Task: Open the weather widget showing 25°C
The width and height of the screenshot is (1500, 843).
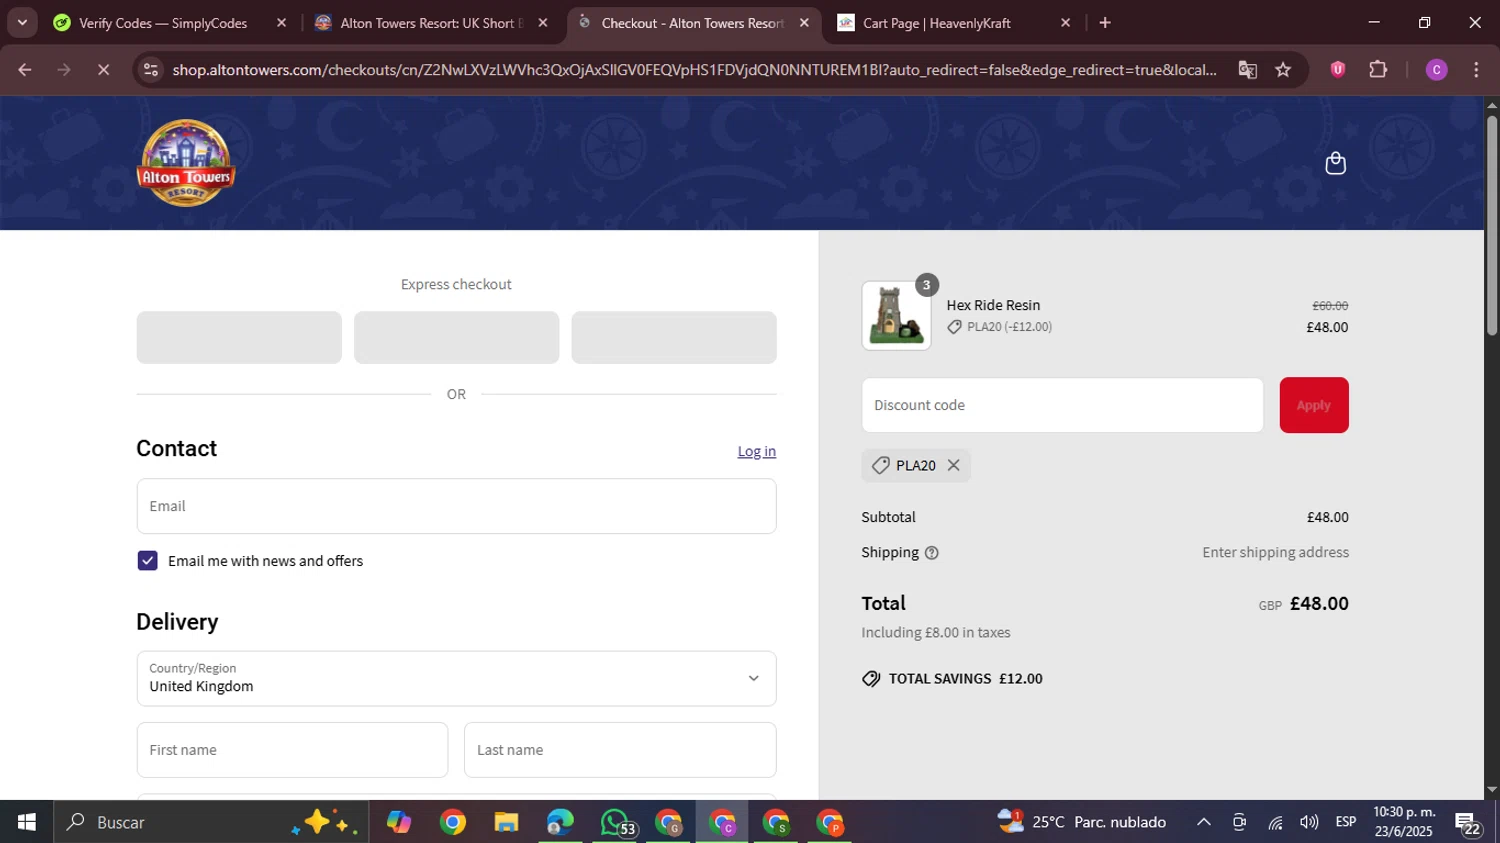Action: click(1082, 822)
